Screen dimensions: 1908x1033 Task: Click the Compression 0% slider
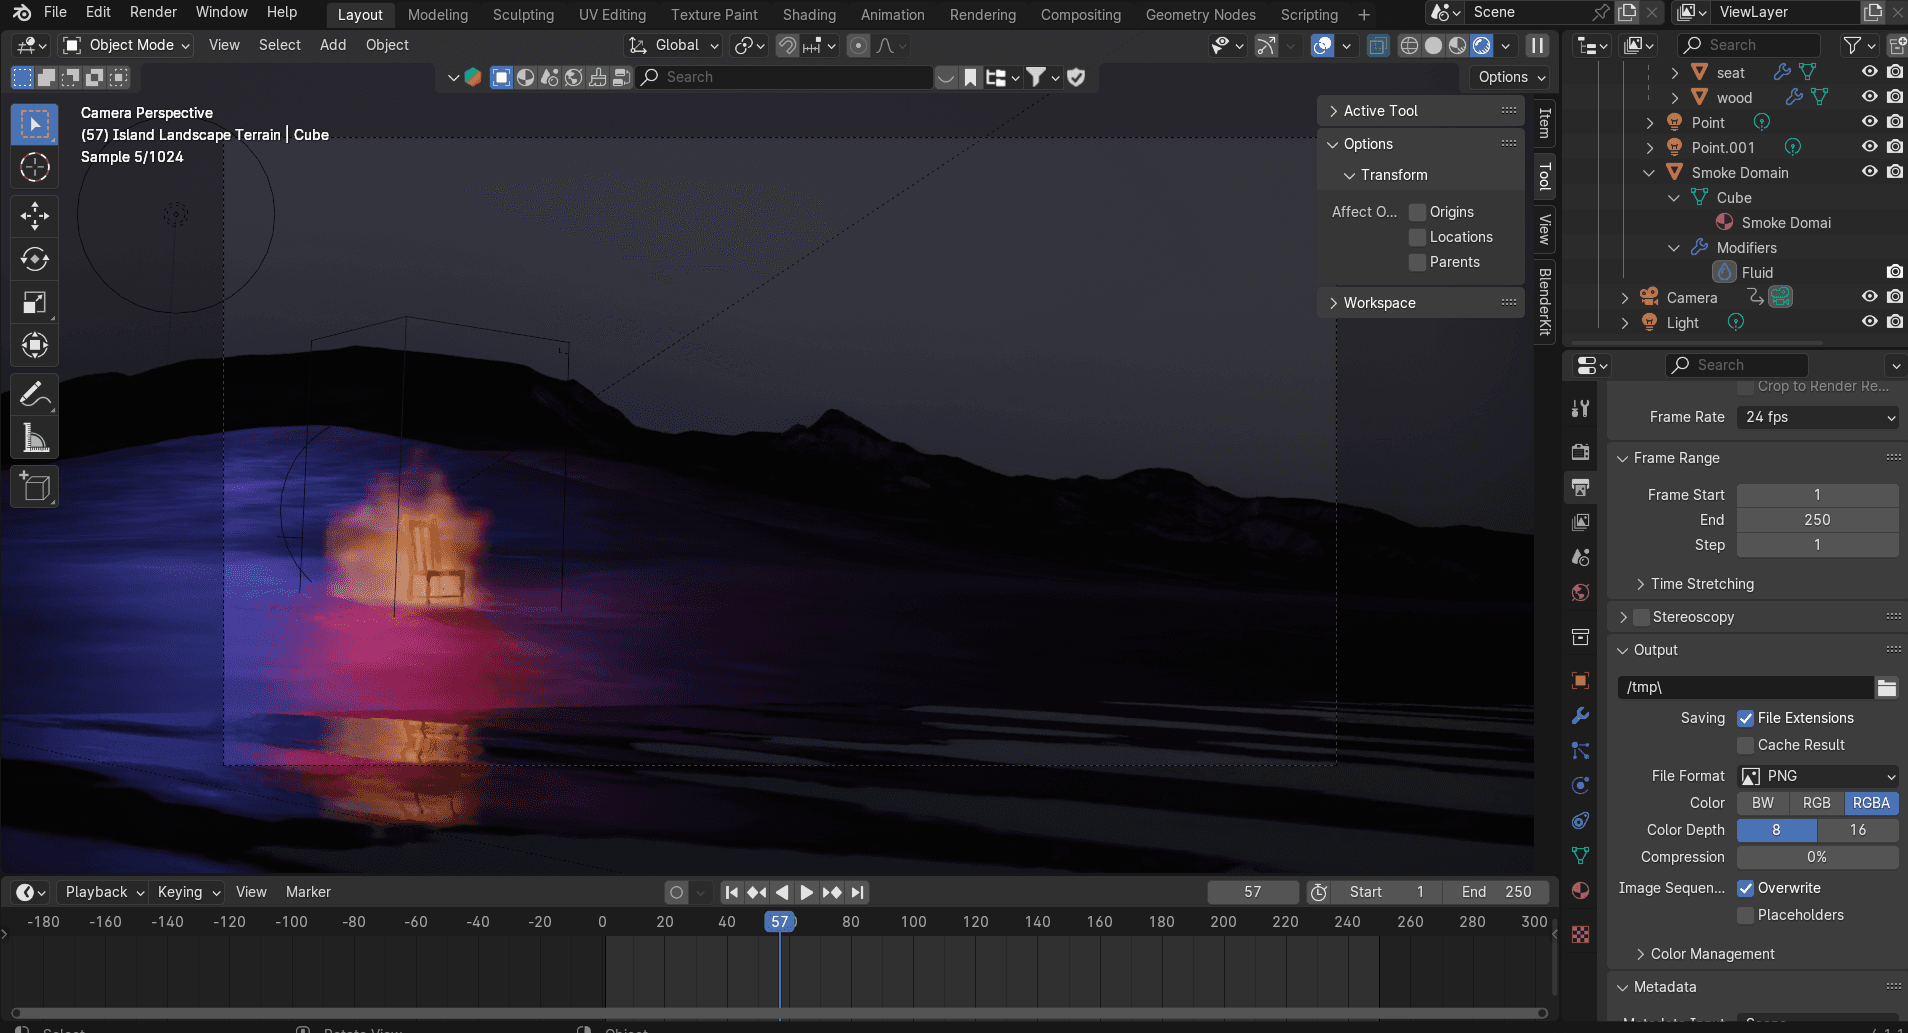pyautogui.click(x=1817, y=857)
